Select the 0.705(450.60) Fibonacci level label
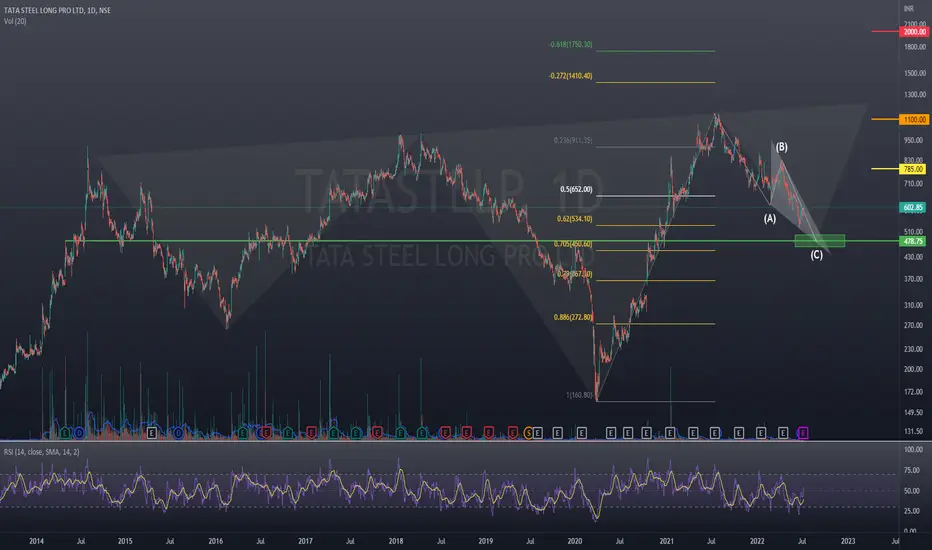 (x=573, y=244)
